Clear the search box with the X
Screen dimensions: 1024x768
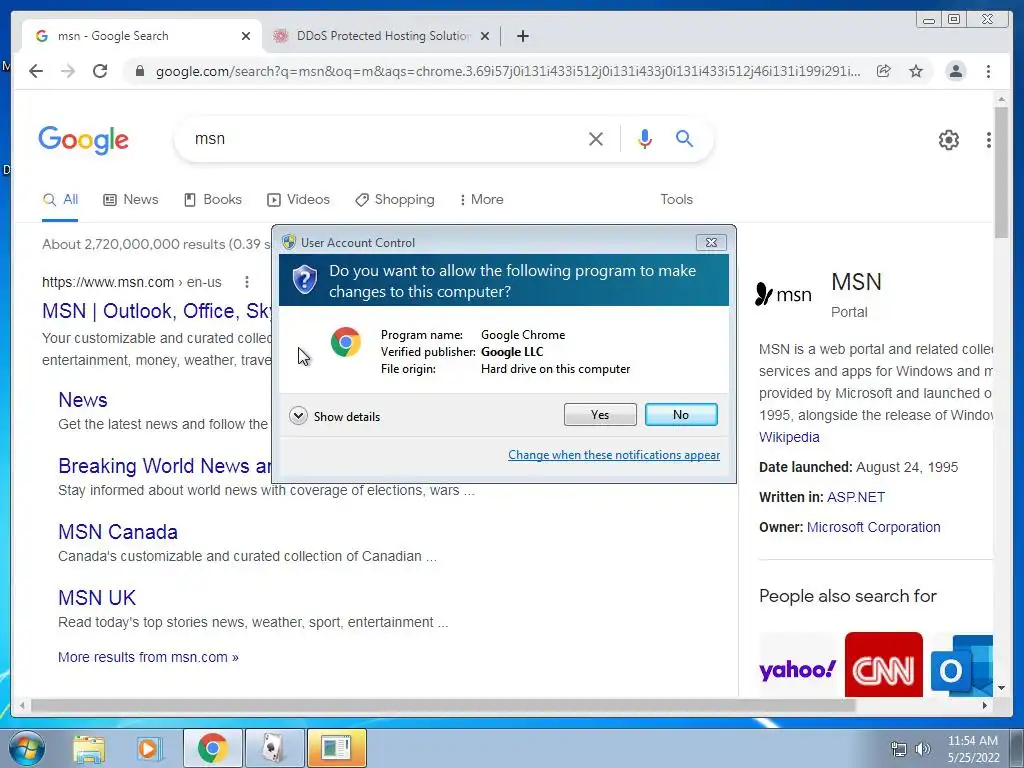tap(596, 138)
